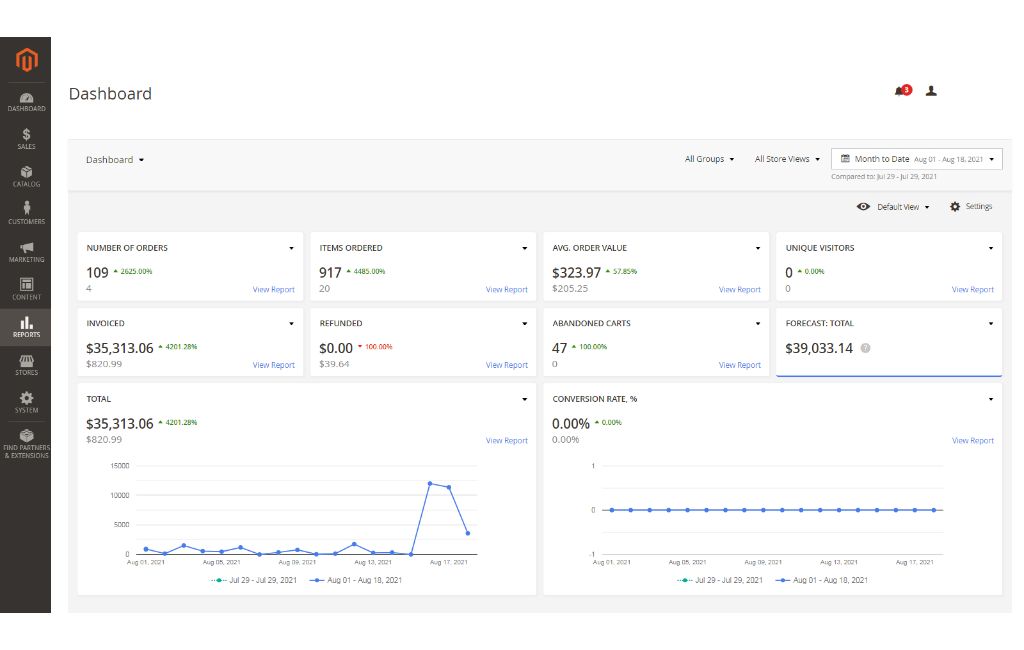1024x650 pixels.
Task: View Report for Abandoned Carts
Action: pyautogui.click(x=740, y=365)
